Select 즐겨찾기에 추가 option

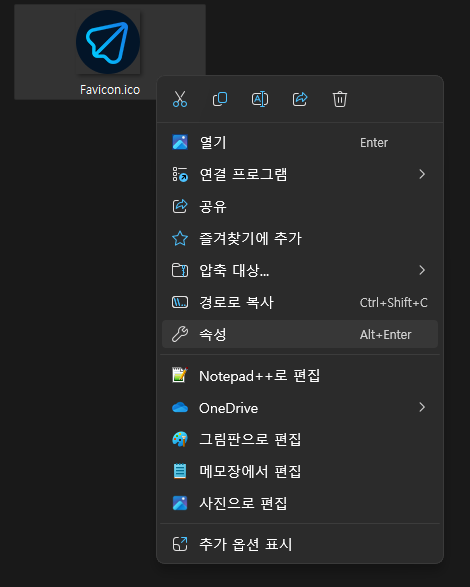(x=300, y=238)
